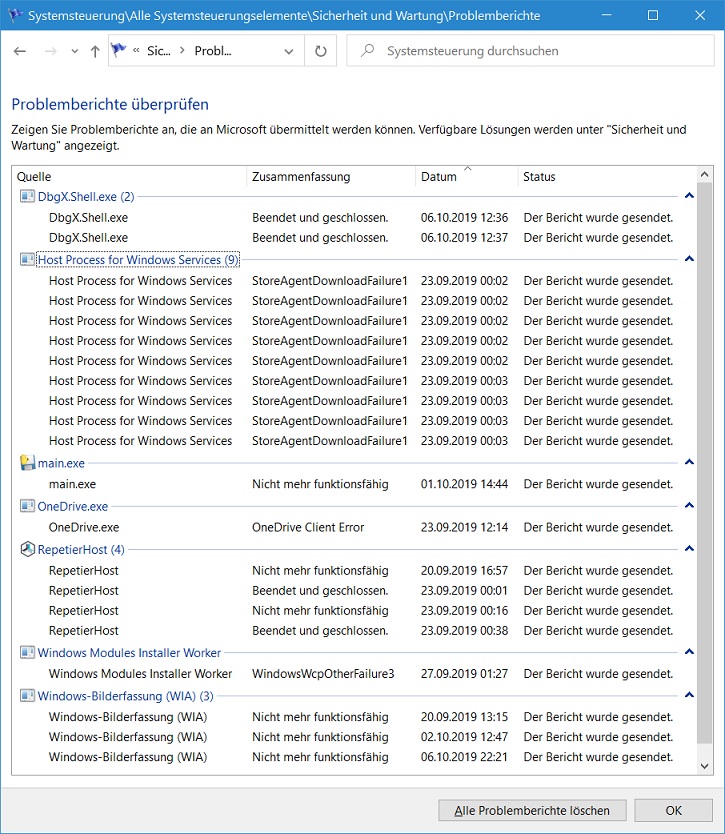The height and width of the screenshot is (834, 725).
Task: Click the search magnifier icon
Action: (x=367, y=51)
